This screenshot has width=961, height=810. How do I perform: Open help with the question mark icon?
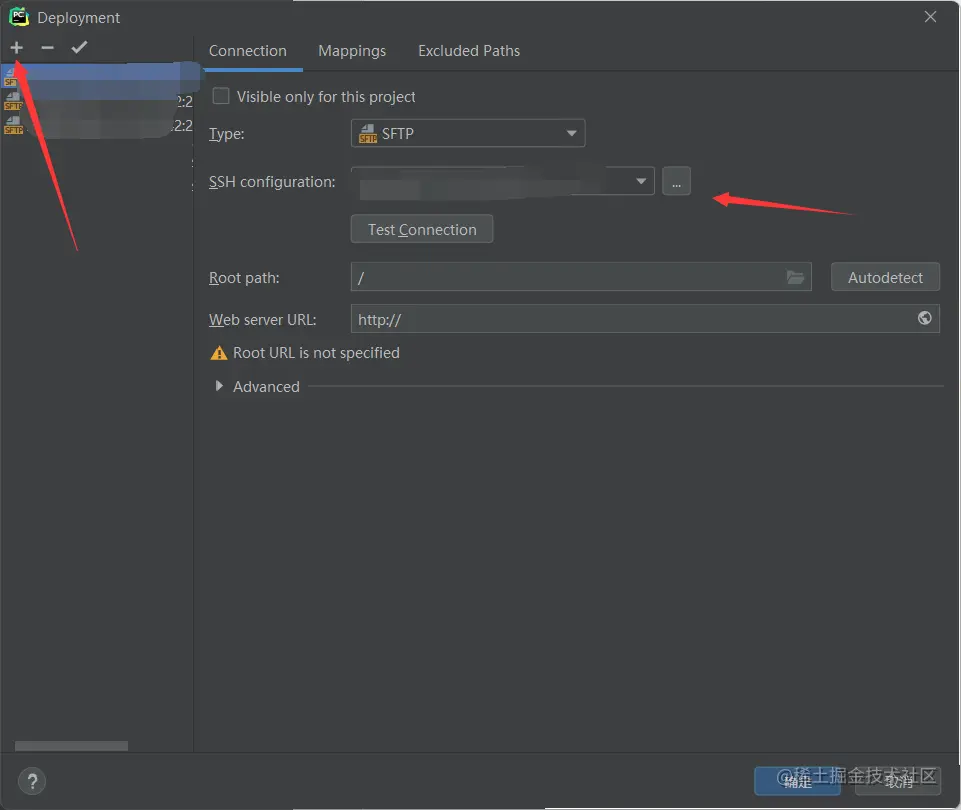click(32, 781)
